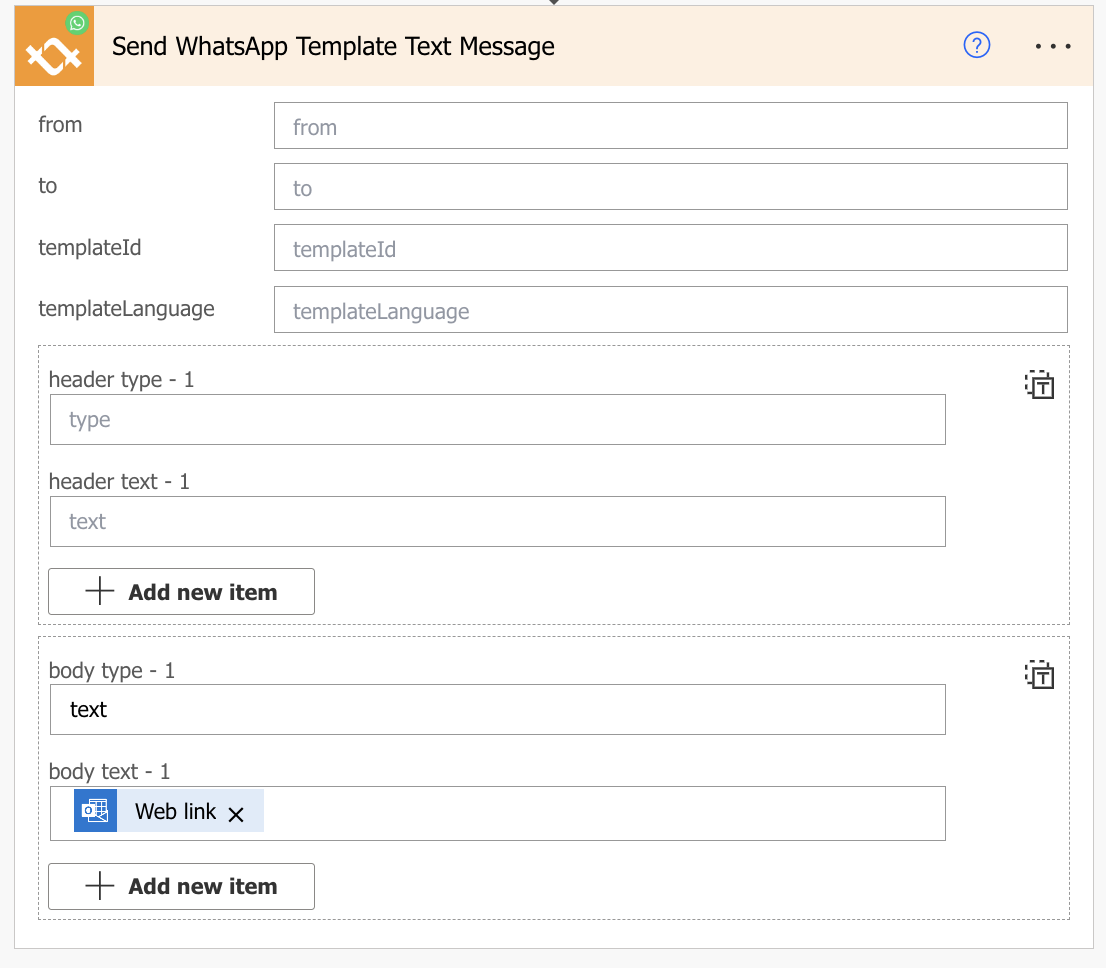This screenshot has height=968, width=1106.
Task: Click empty space in body text field
Action: (600, 813)
